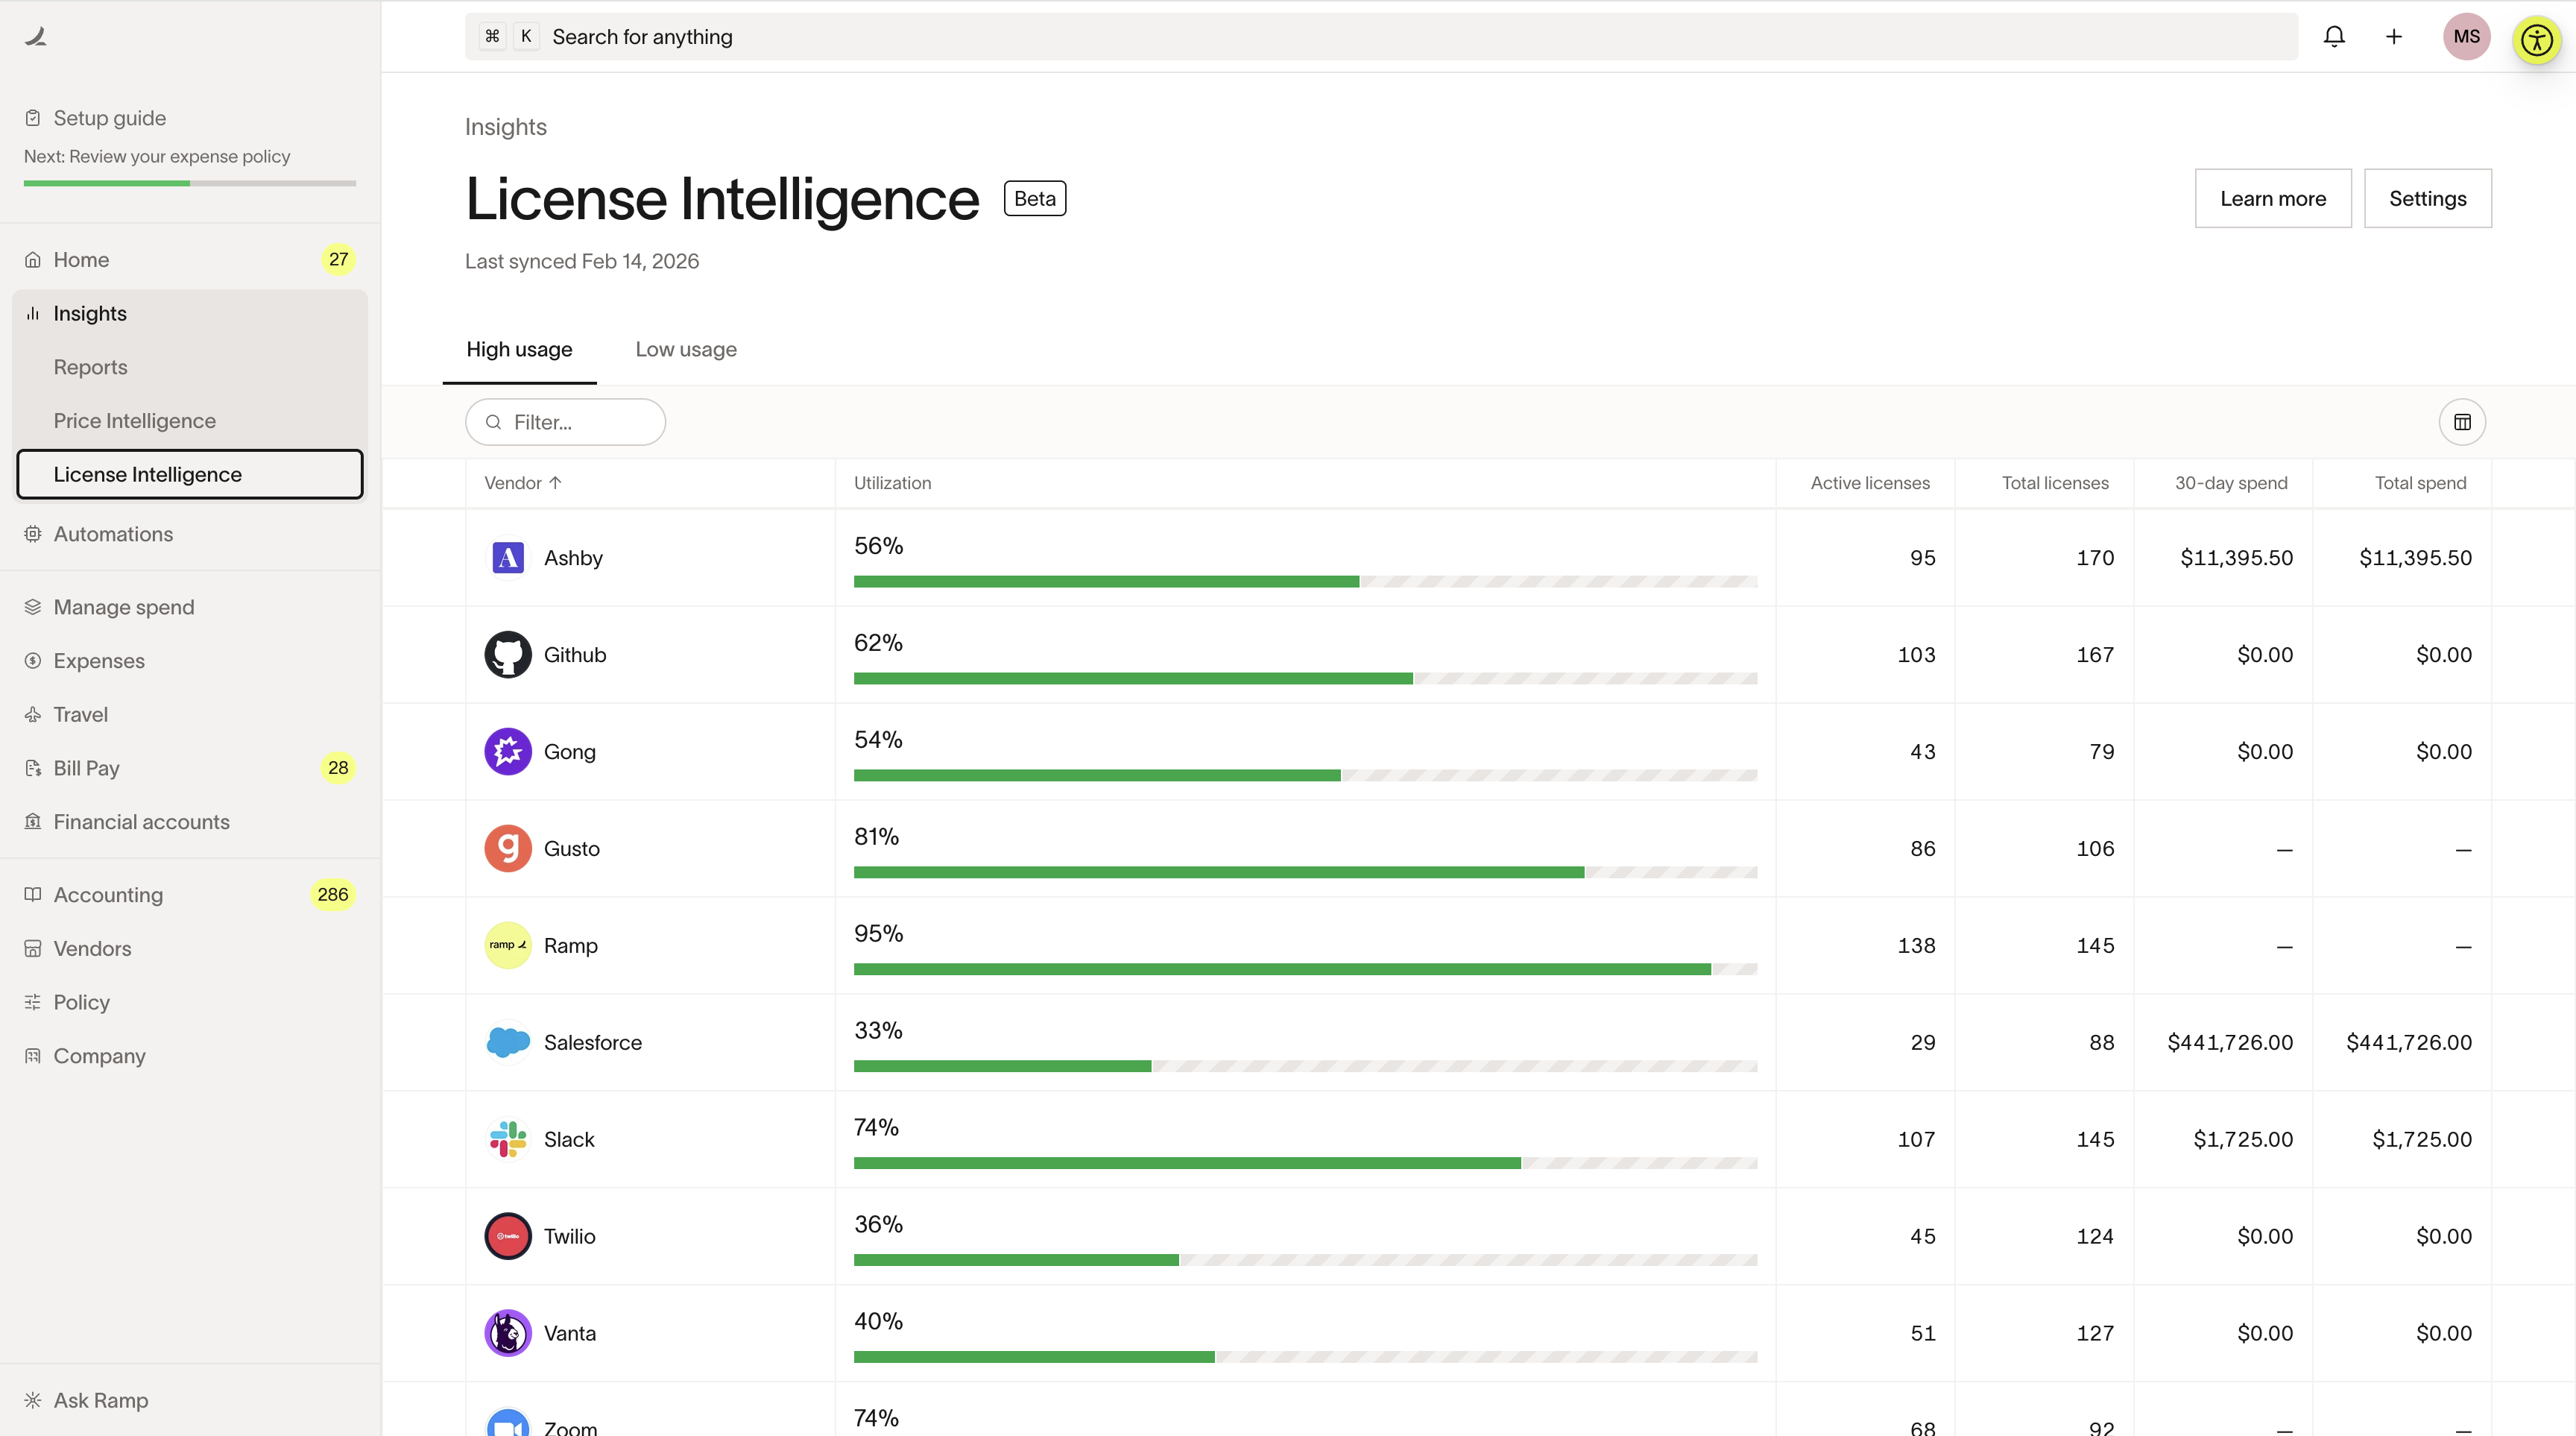
Task: Click Vanta total licenses 127
Action: [2095, 1333]
